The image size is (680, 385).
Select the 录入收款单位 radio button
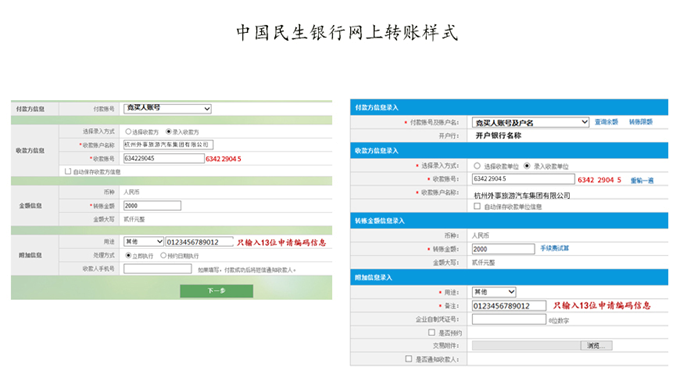pos(527,166)
